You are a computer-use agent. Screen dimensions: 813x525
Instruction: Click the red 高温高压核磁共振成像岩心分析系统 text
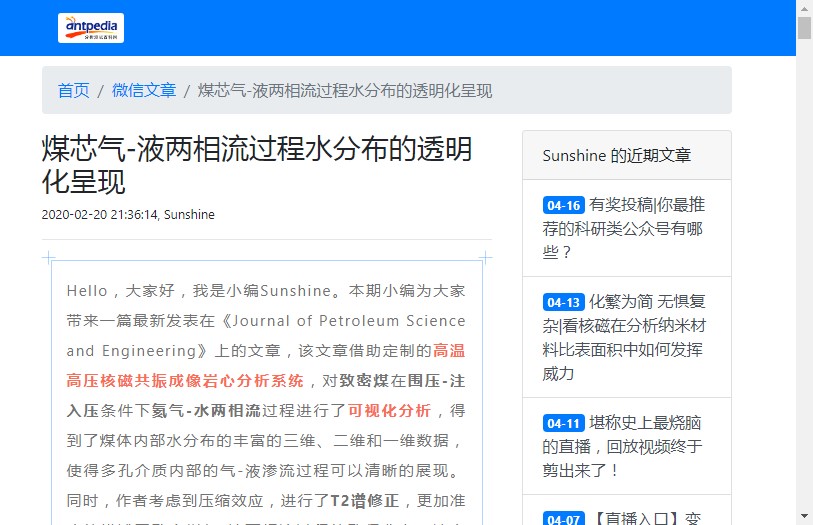[x=185, y=380]
